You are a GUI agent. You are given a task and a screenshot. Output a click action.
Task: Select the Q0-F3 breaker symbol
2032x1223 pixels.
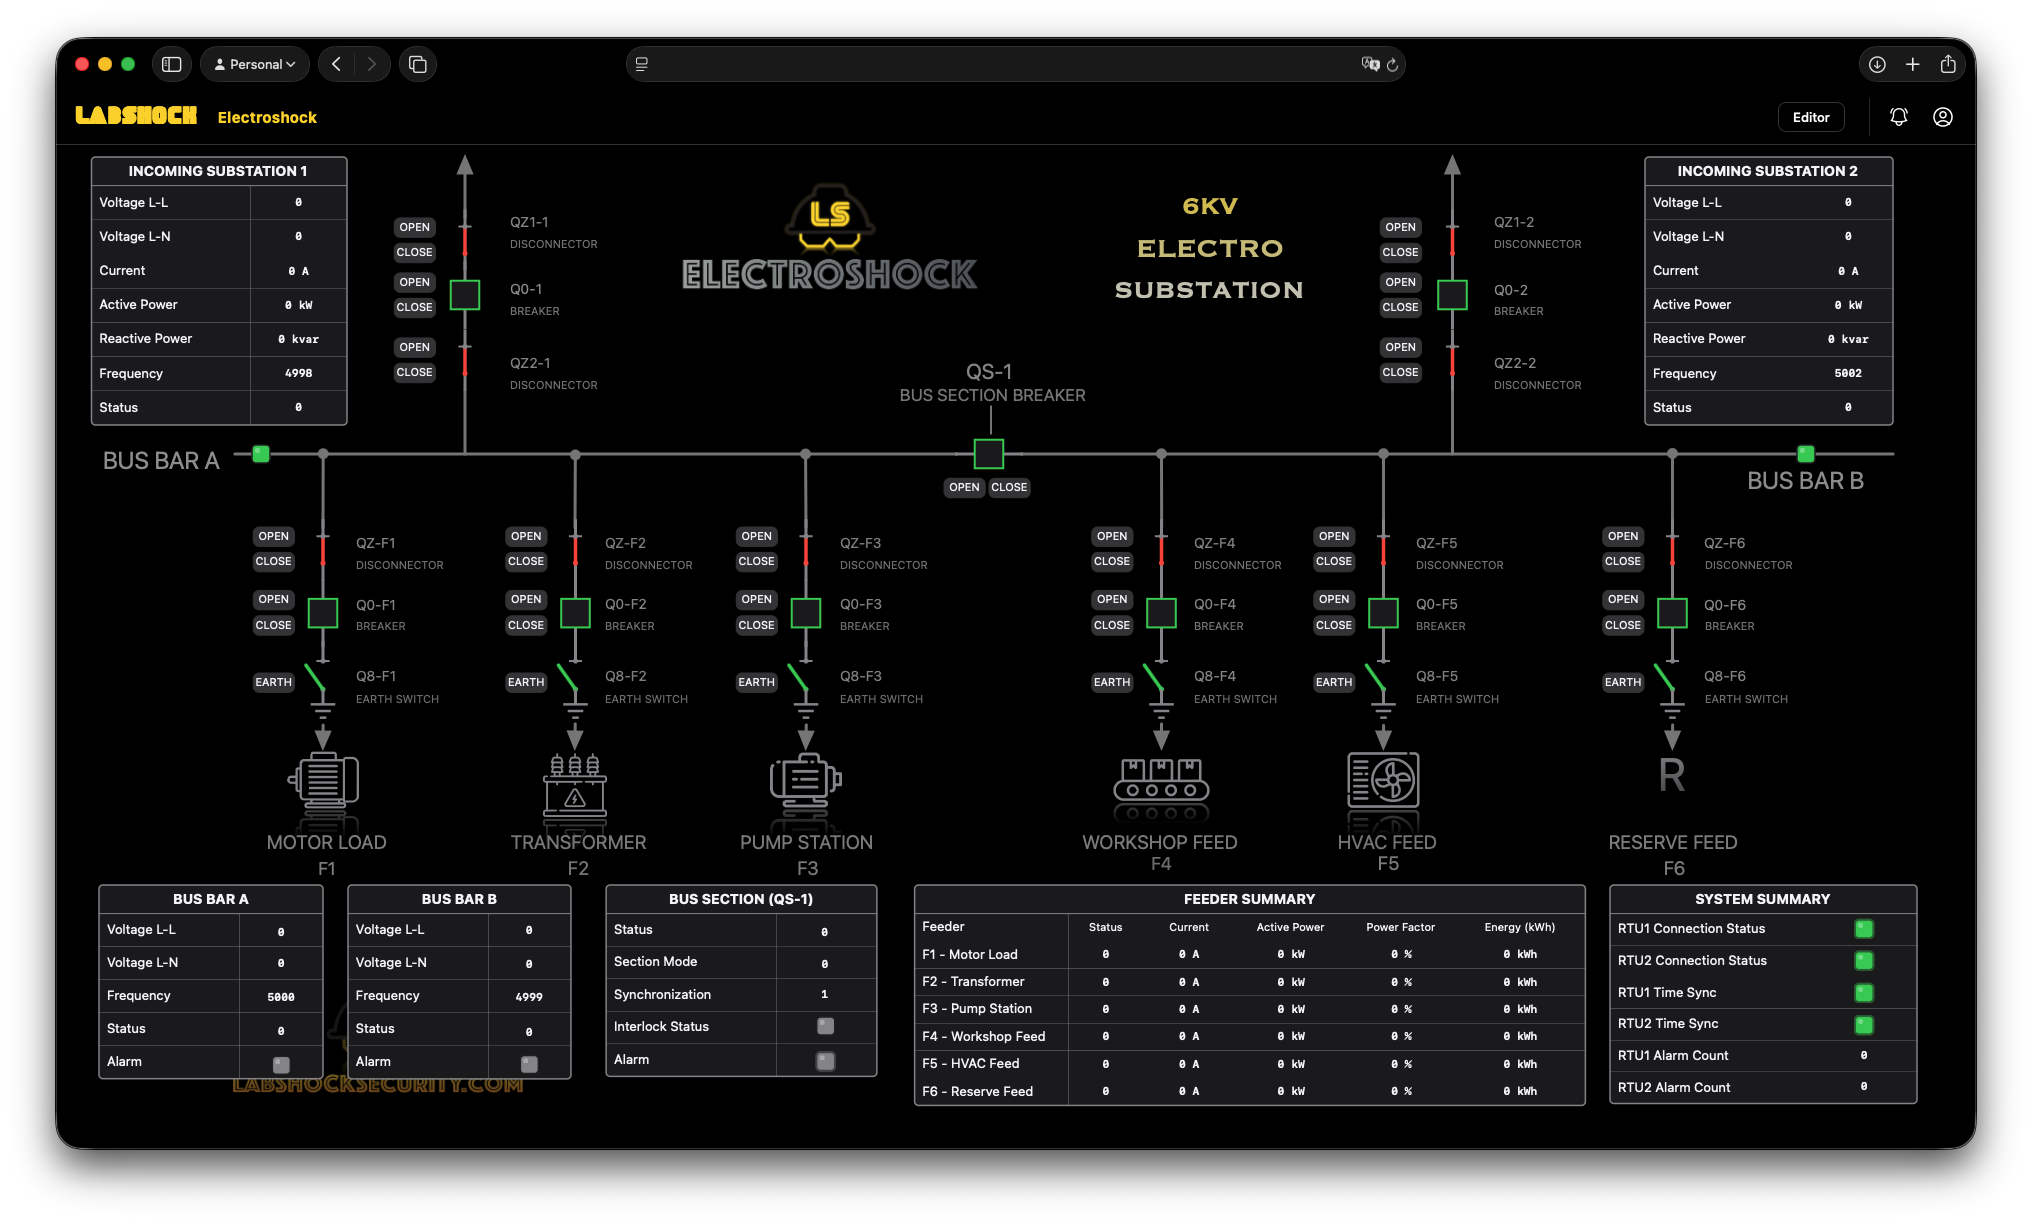806,612
